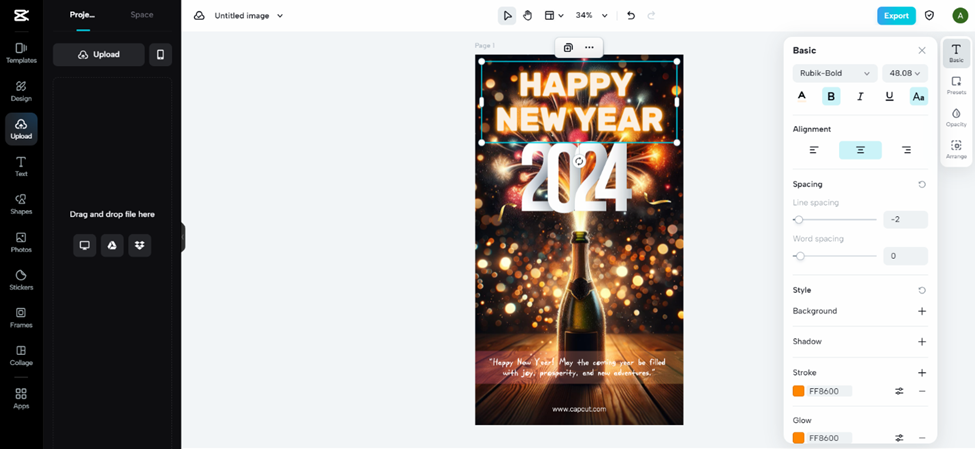This screenshot has height=449, width=975.
Task: Open the Text sidebar panel
Action: [21, 167]
